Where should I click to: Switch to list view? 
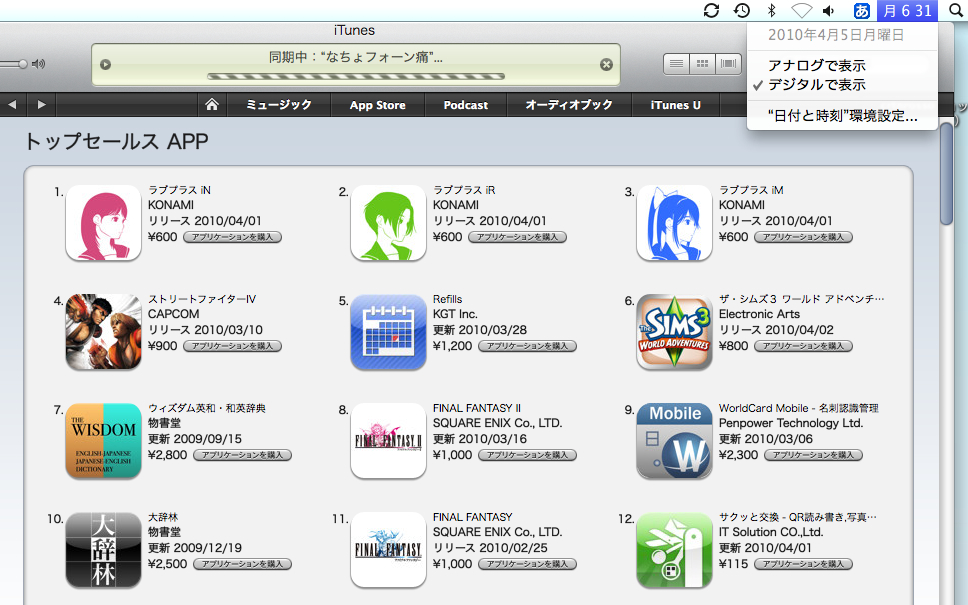[677, 64]
